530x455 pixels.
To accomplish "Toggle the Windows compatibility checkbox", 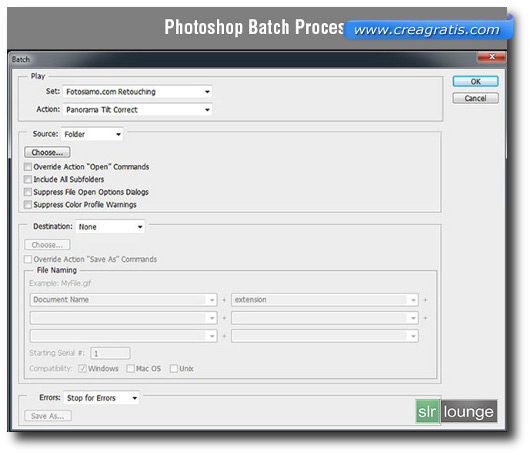I will tap(82, 368).
